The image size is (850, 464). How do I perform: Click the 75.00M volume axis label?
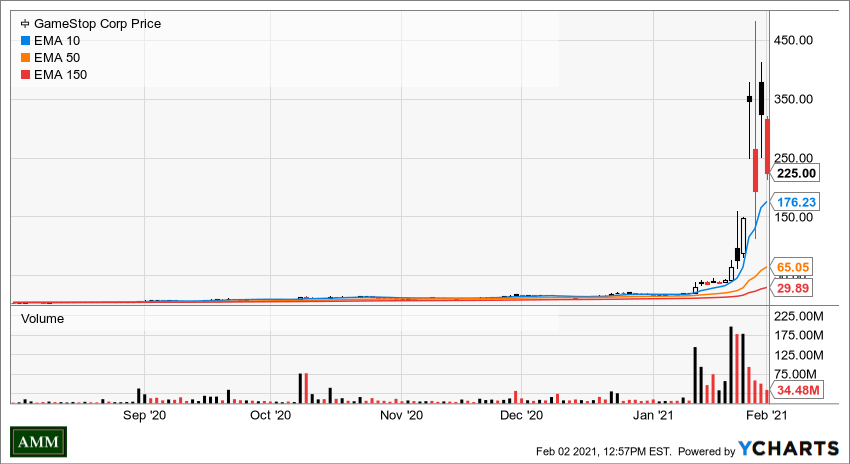point(795,374)
